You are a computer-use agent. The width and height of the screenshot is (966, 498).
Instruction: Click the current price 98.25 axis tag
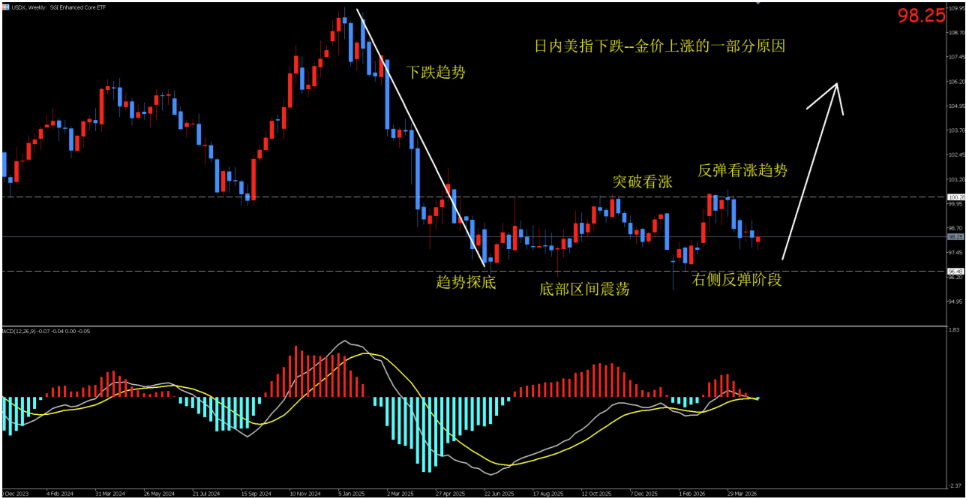coord(955,237)
